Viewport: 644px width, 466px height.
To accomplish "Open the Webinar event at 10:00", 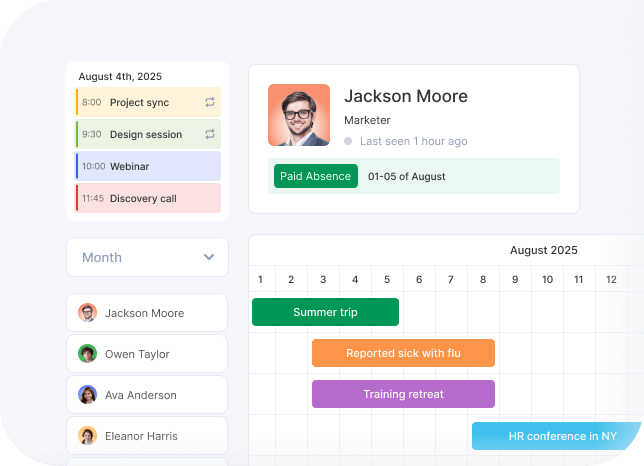I will tap(148, 166).
